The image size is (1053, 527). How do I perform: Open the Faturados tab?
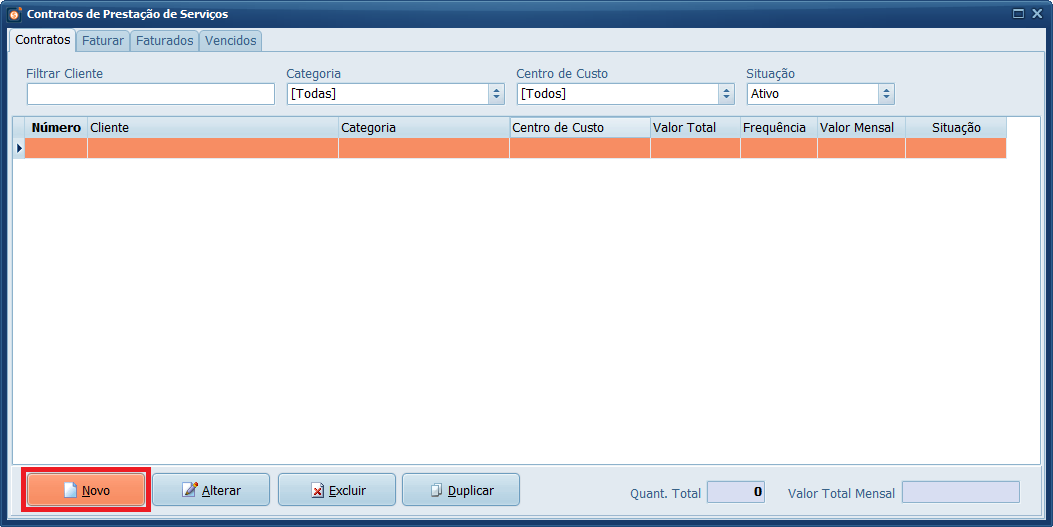(165, 41)
